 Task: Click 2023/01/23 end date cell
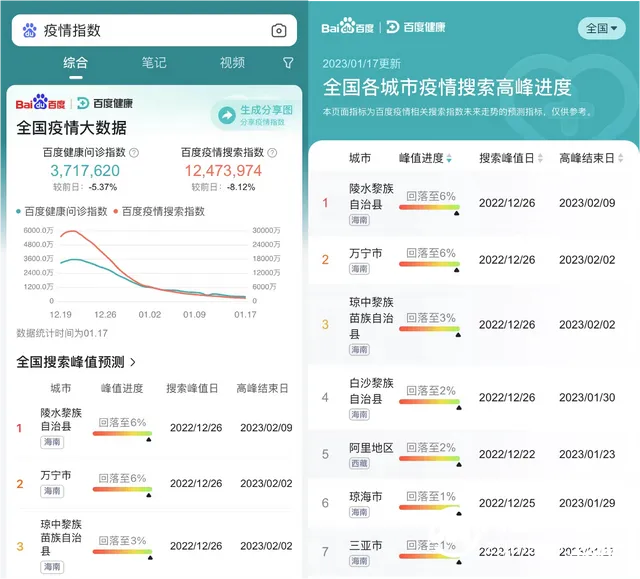pyautogui.click(x=587, y=454)
